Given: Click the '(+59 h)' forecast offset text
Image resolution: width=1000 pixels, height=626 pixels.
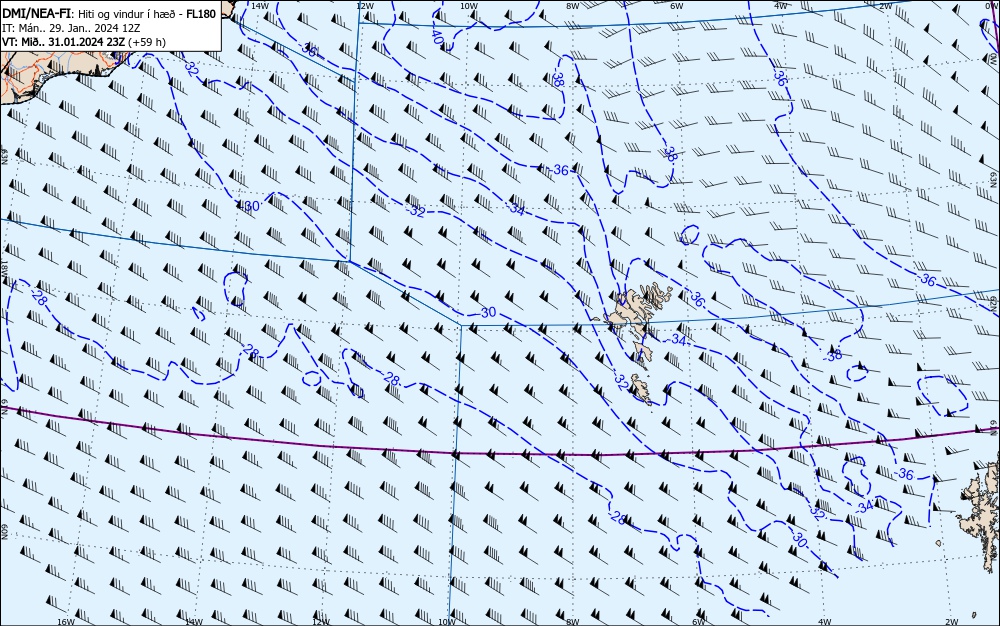Looking at the screenshot, I should pyautogui.click(x=147, y=43).
